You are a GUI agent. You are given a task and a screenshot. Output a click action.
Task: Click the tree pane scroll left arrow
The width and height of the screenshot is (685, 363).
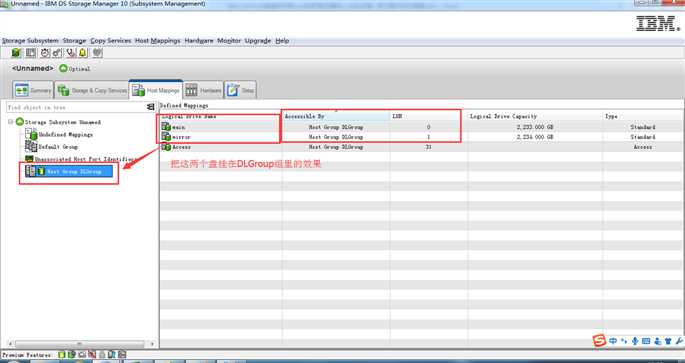tap(10, 344)
